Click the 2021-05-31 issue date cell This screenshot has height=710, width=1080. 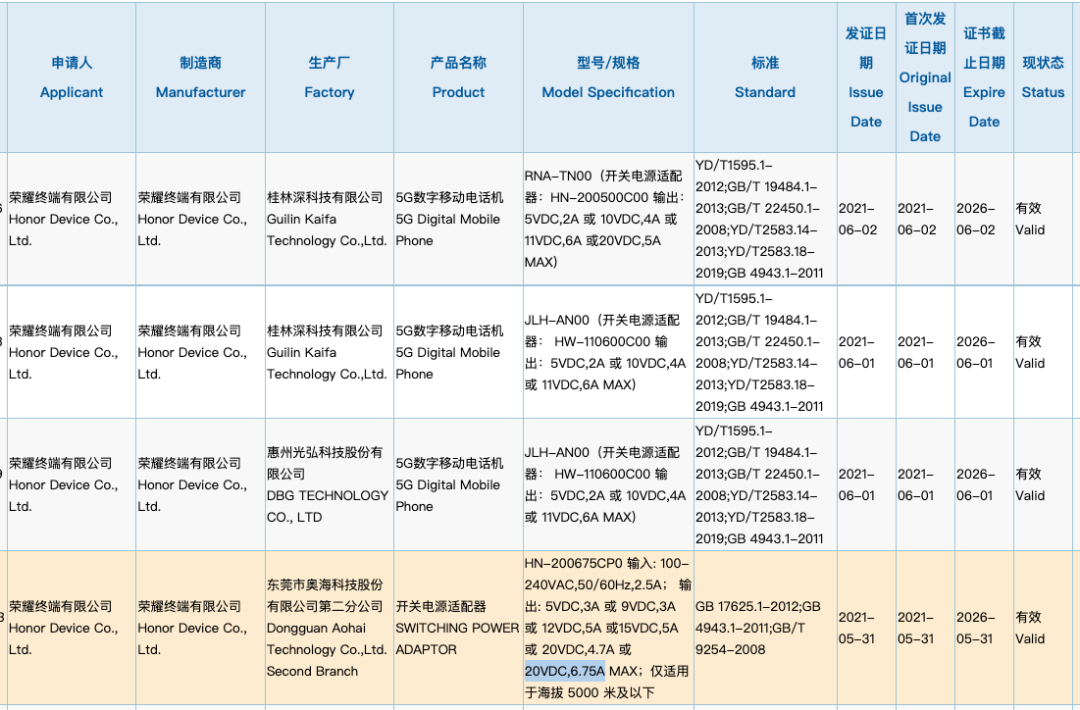click(x=866, y=628)
